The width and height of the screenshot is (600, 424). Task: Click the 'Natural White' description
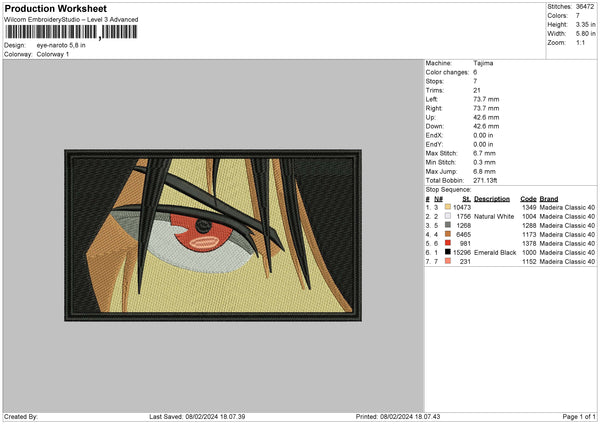[x=494, y=217]
